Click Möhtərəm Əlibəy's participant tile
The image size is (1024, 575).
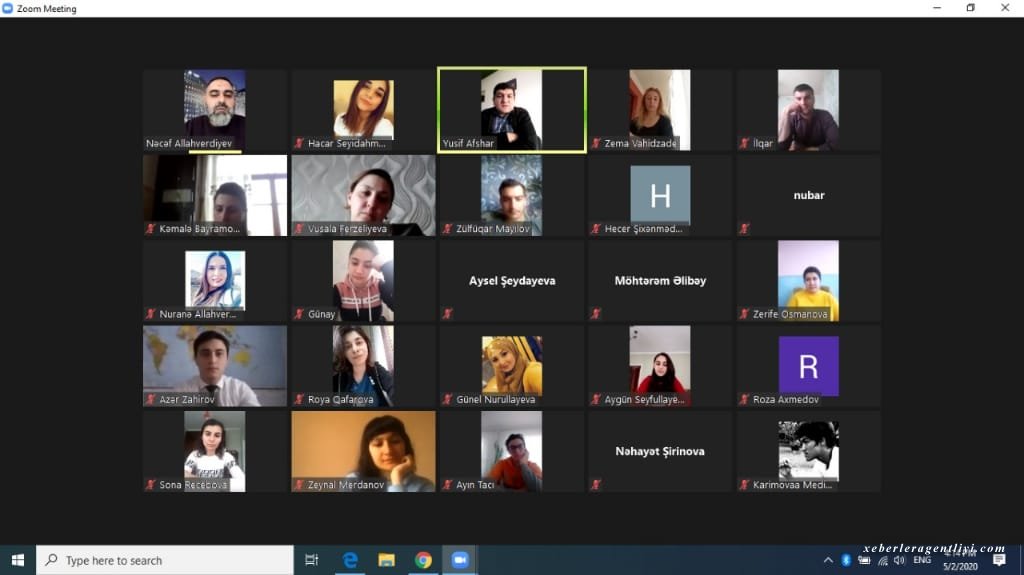click(x=660, y=281)
